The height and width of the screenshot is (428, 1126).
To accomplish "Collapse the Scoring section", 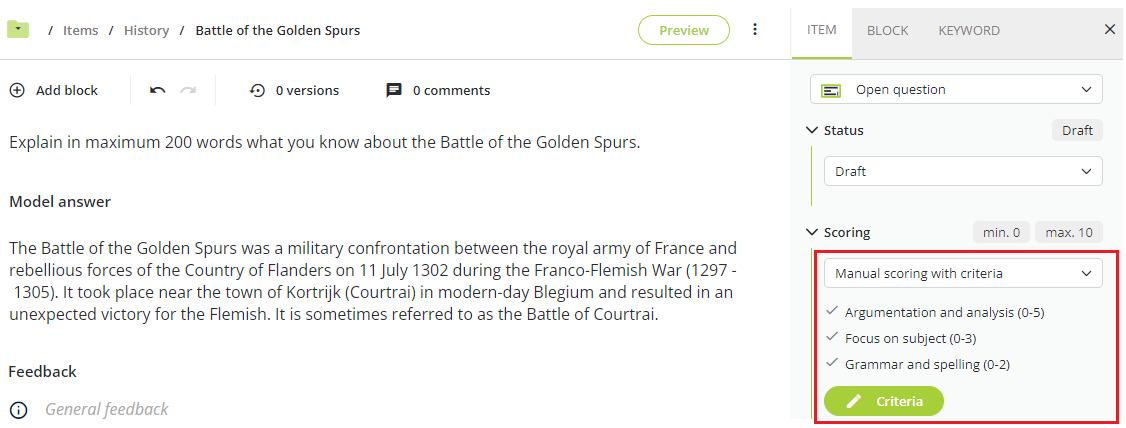I will tap(812, 233).
